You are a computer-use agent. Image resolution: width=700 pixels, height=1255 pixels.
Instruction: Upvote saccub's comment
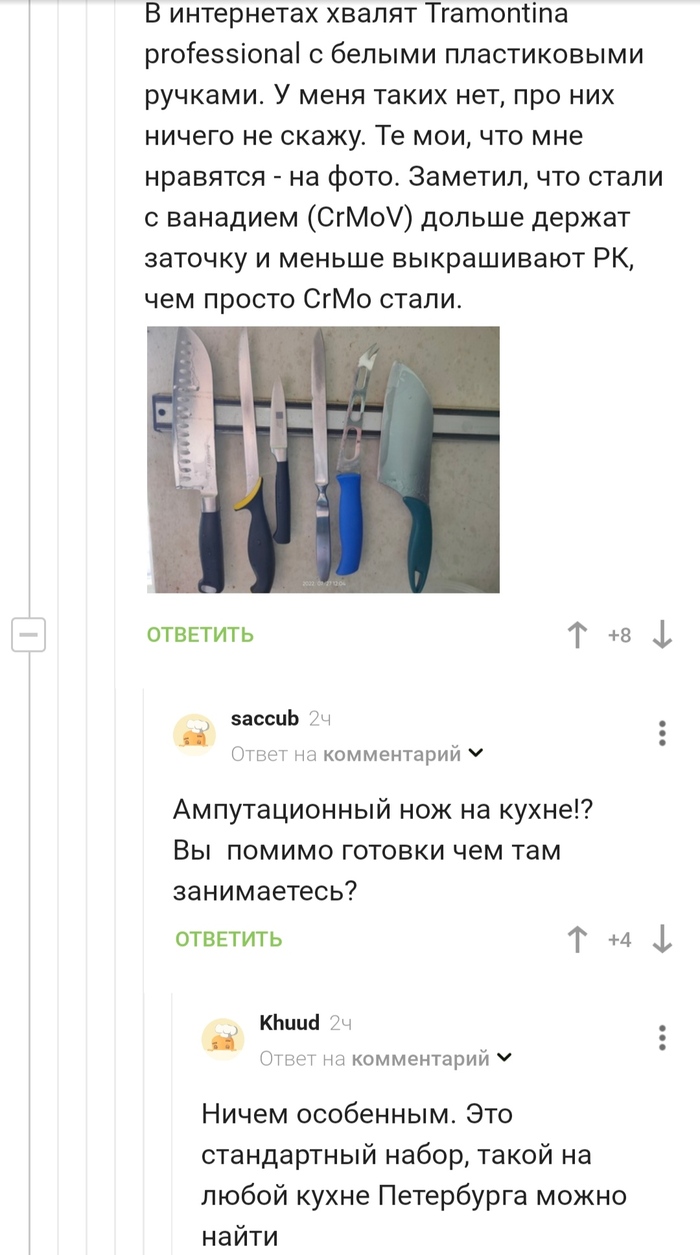(577, 939)
